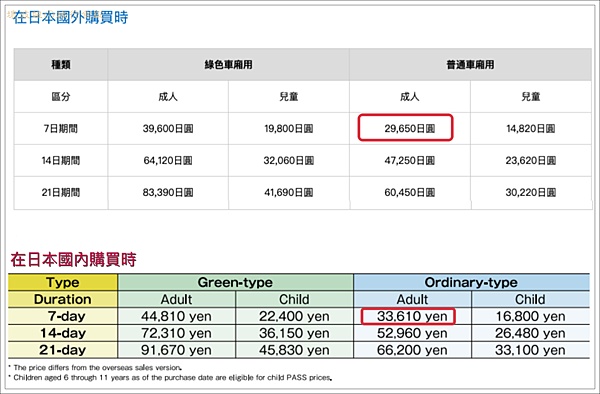The width and height of the screenshot is (600, 394).
Task: Select the 47,250日圓 cell
Action: pos(410,161)
